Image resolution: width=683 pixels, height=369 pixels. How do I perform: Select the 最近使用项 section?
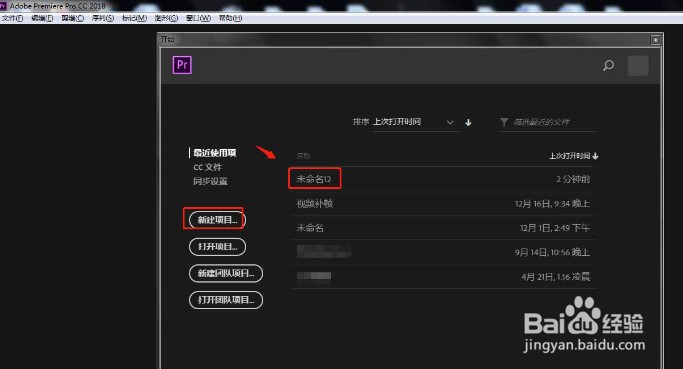(x=214, y=153)
